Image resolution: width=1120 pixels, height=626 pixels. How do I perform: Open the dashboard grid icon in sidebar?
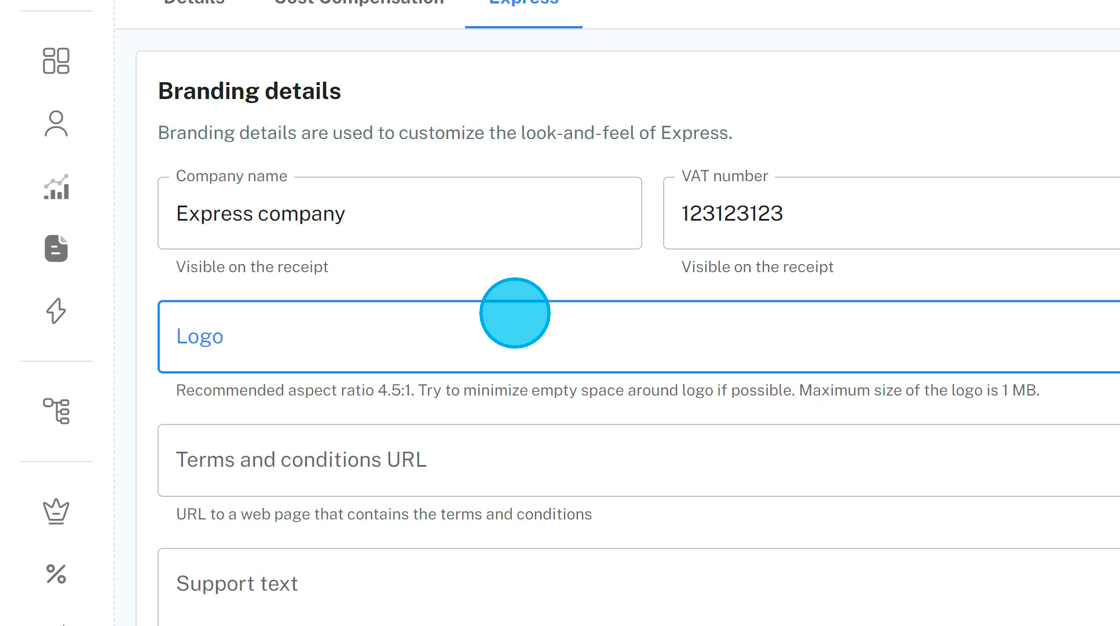point(56,61)
